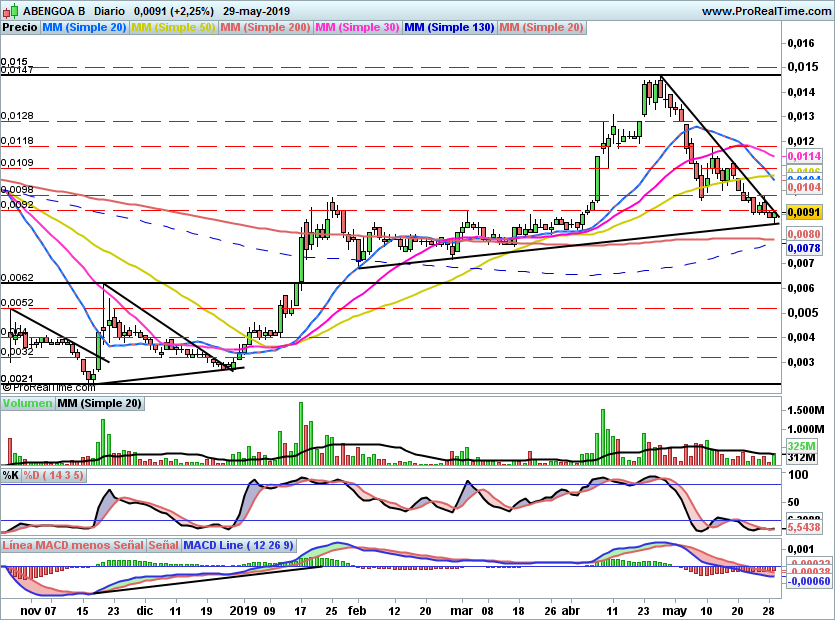Click the magenta 0,0114 moving average tag

[x=804, y=156]
